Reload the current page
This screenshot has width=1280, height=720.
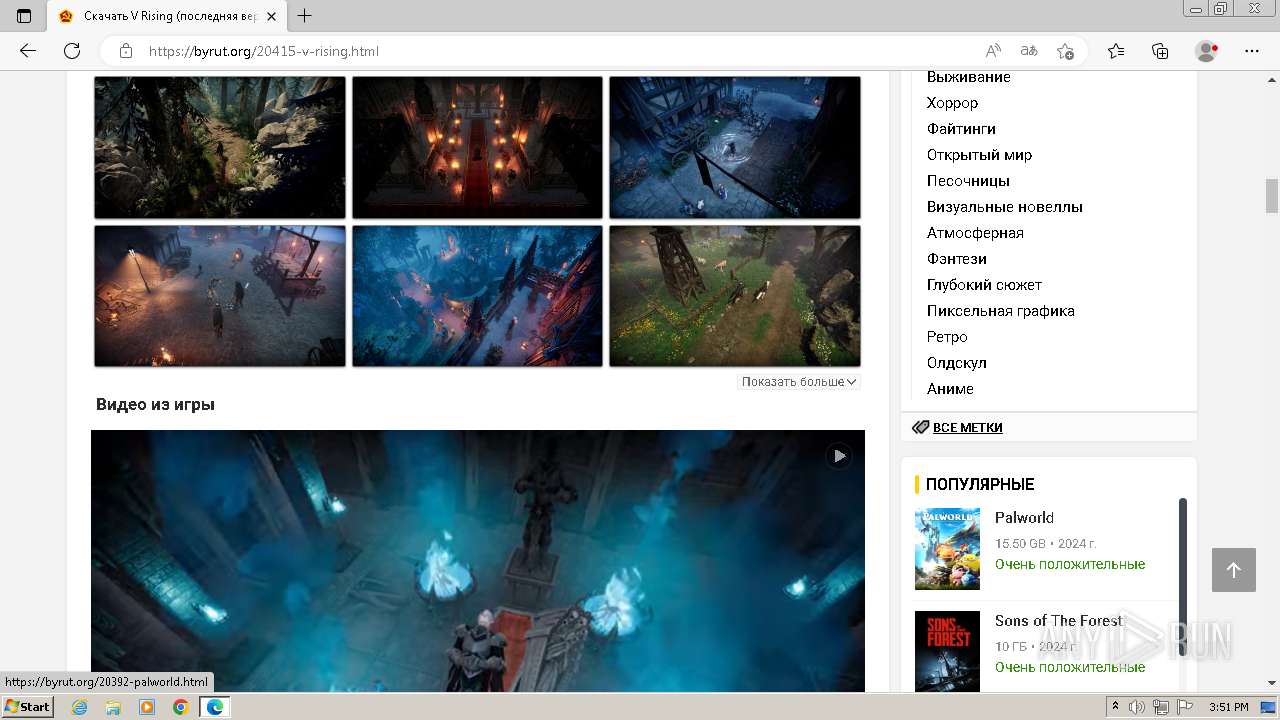click(72, 51)
